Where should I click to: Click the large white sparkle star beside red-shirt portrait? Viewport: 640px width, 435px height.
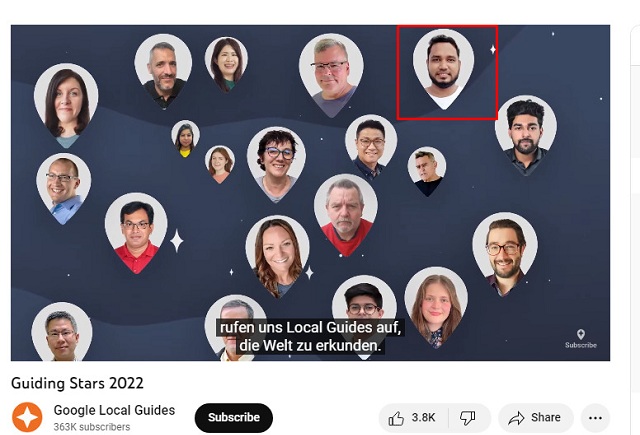pyautogui.click(x=176, y=240)
